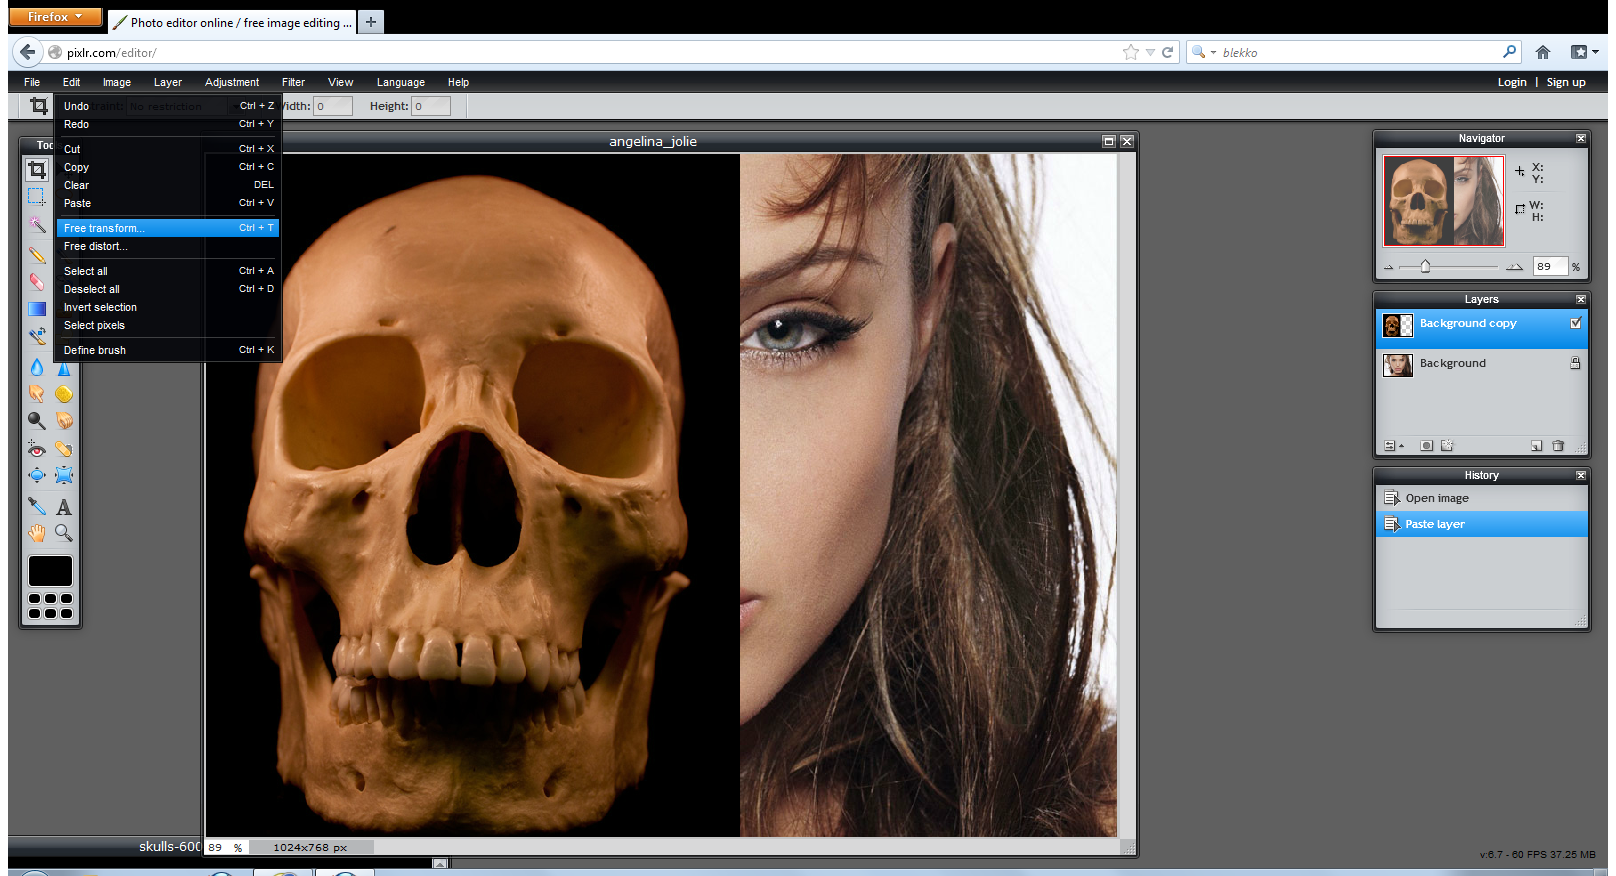The image size is (1616, 876).
Task: Select the Hand pan tool
Action: click(37, 533)
